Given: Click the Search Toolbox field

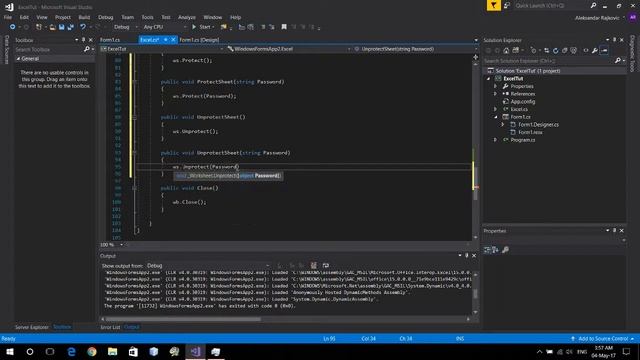Looking at the screenshot, I should [49, 49].
